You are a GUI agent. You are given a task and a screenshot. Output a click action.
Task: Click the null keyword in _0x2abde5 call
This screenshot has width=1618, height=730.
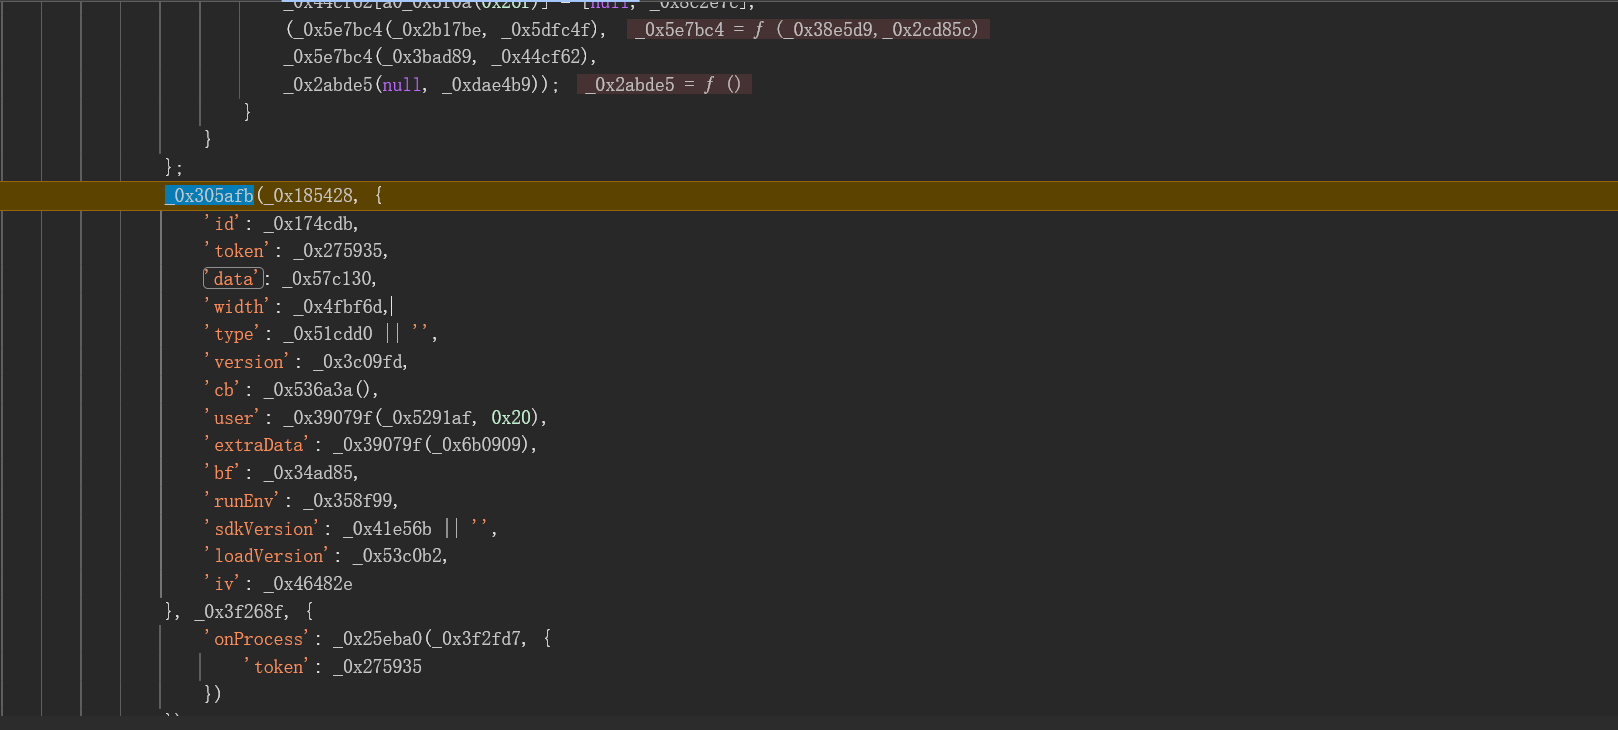click(x=402, y=85)
